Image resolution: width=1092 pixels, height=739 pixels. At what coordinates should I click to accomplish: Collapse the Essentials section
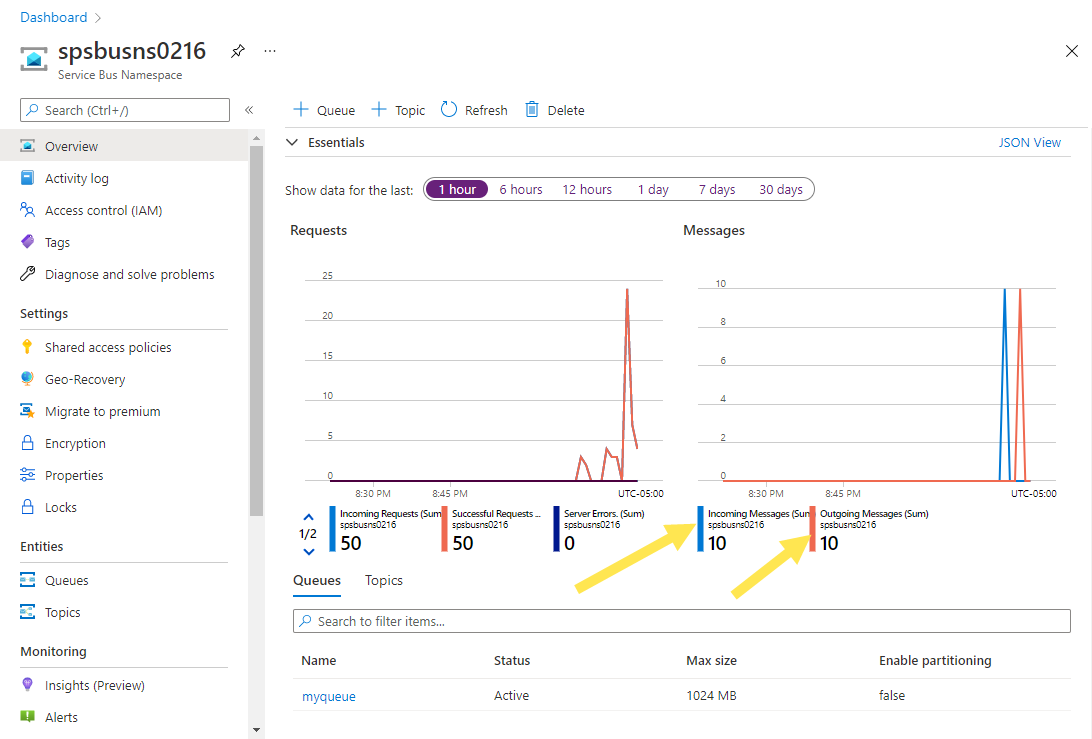293,143
